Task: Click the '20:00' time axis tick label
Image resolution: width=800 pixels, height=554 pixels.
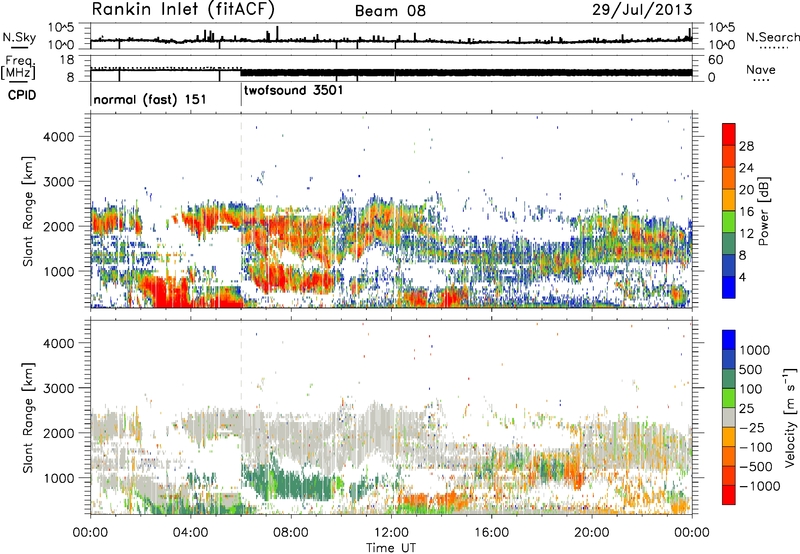Action: tap(592, 533)
